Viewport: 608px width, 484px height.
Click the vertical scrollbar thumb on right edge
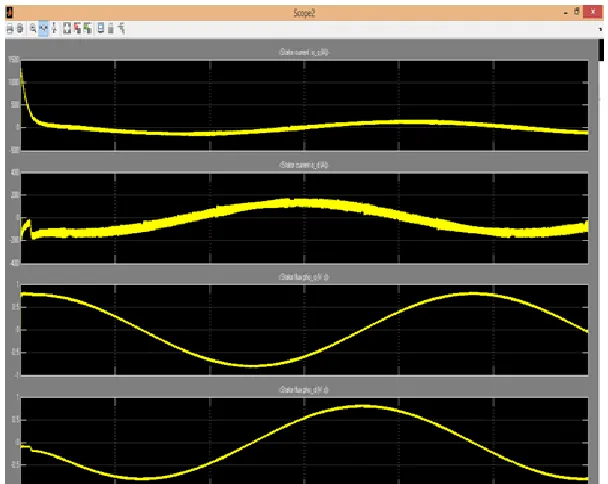click(601, 50)
